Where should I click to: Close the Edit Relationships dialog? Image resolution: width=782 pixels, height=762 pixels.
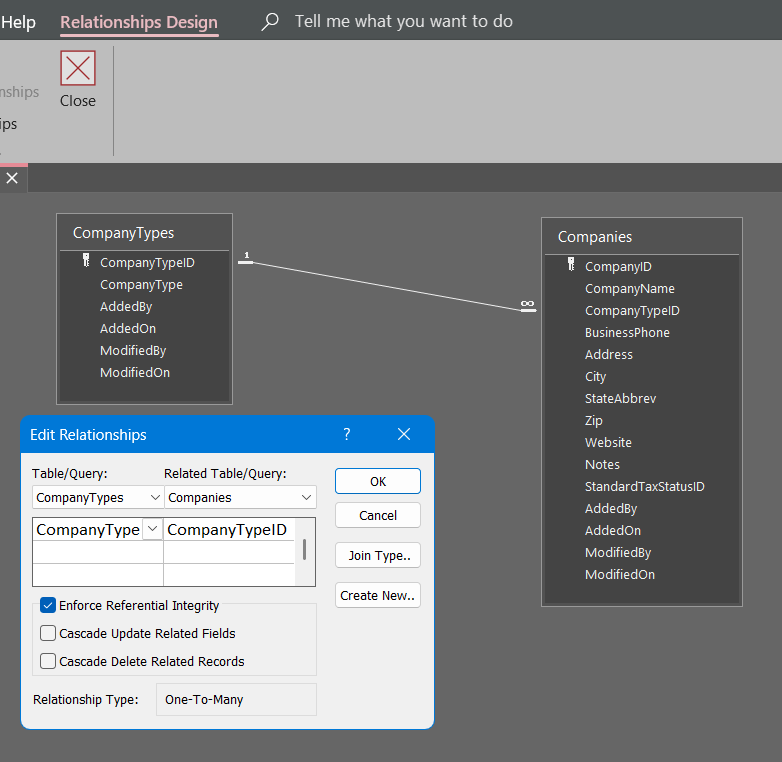[x=404, y=434]
